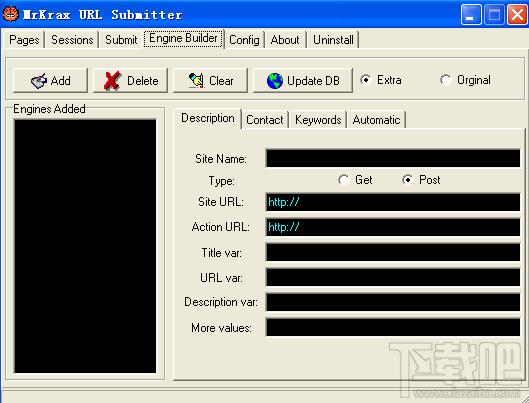Click the Clear button
The width and height of the screenshot is (529, 403).
point(210,80)
